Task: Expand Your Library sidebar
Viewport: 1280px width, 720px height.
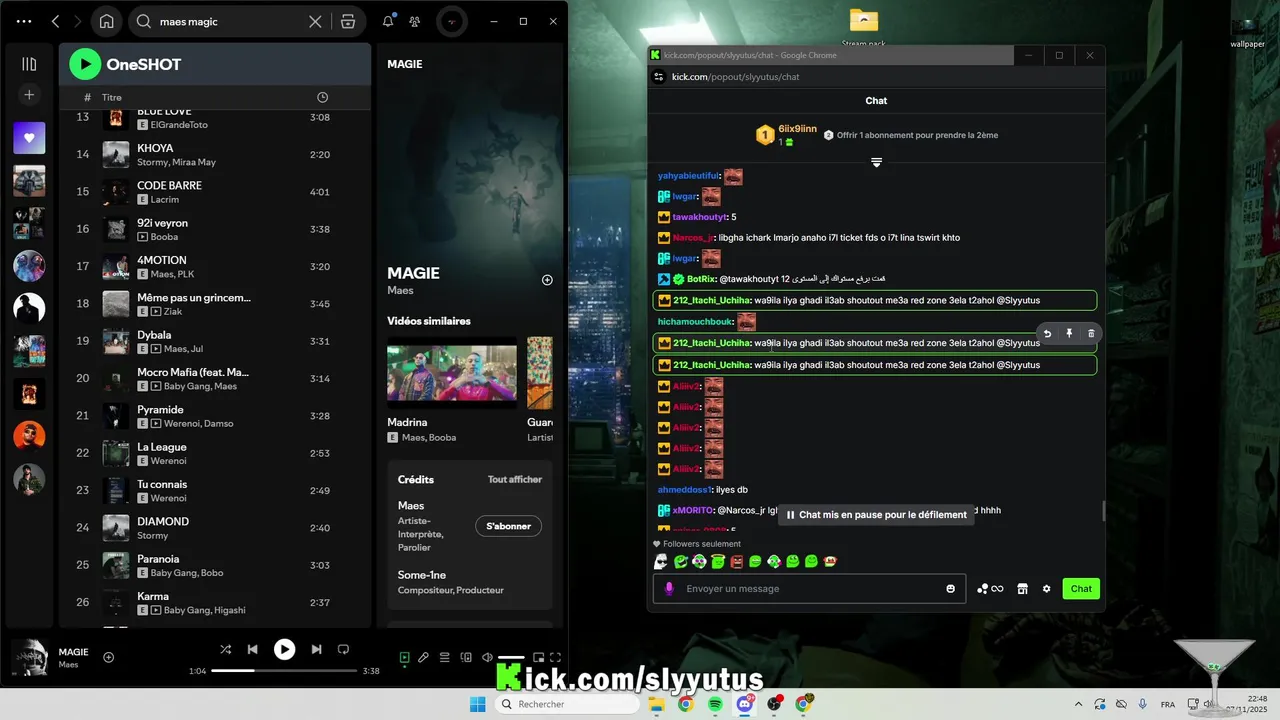Action: (29, 64)
